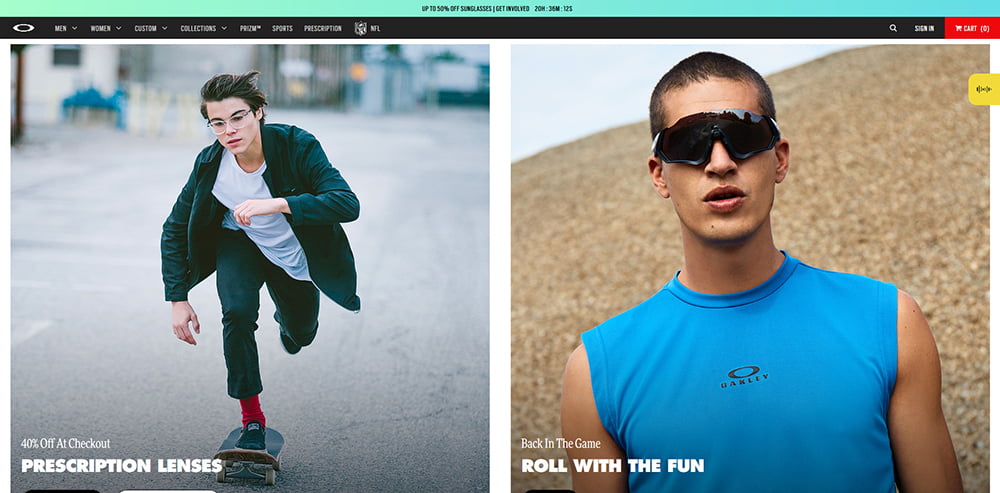Click the Roll With The Fun headline
Viewport: 1000px width, 493px height.
click(612, 465)
